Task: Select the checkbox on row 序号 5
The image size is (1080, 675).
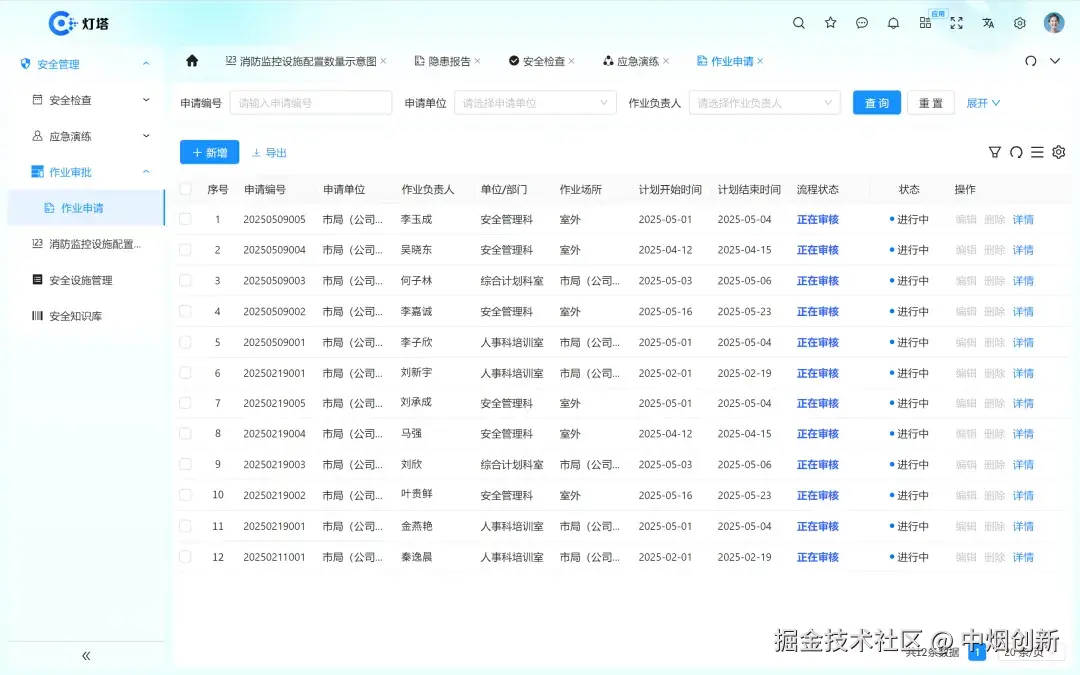Action: click(x=185, y=342)
